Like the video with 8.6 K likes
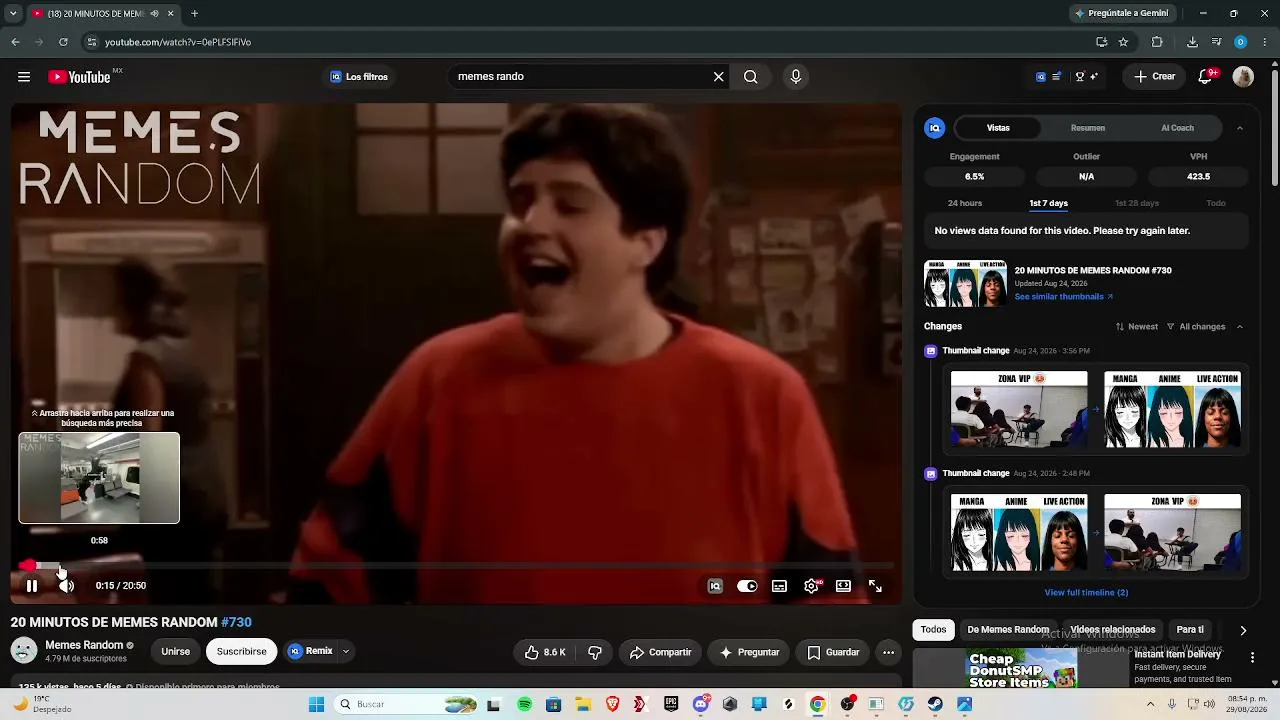Screen dimensions: 1280x720 545,652
